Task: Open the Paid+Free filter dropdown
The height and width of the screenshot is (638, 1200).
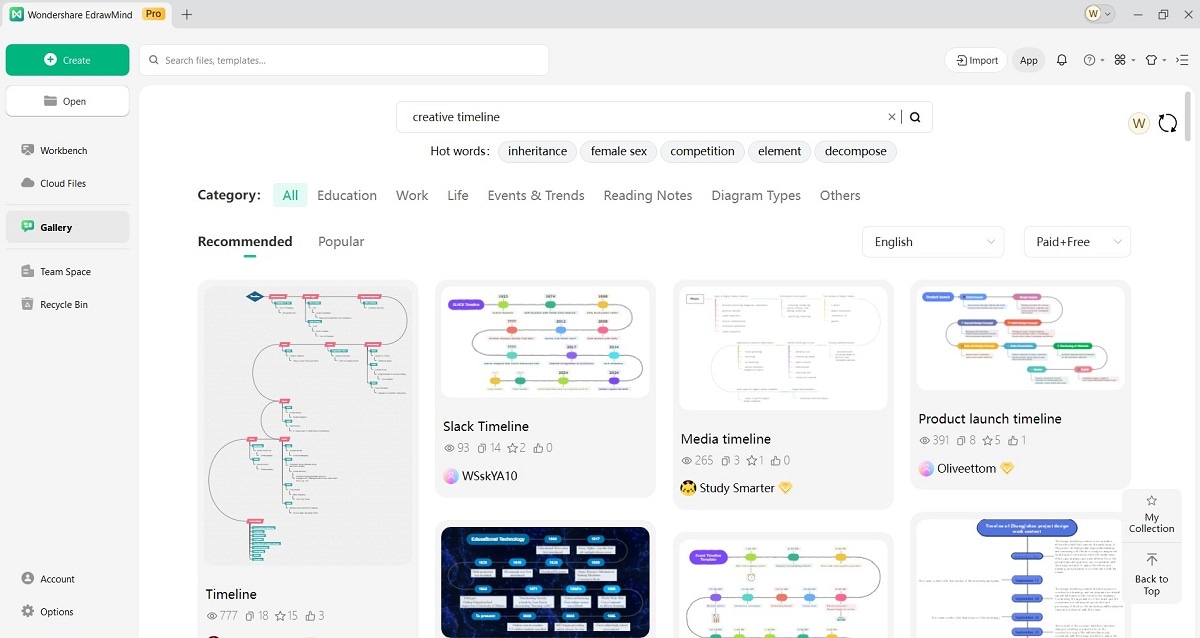Action: [x=1077, y=241]
